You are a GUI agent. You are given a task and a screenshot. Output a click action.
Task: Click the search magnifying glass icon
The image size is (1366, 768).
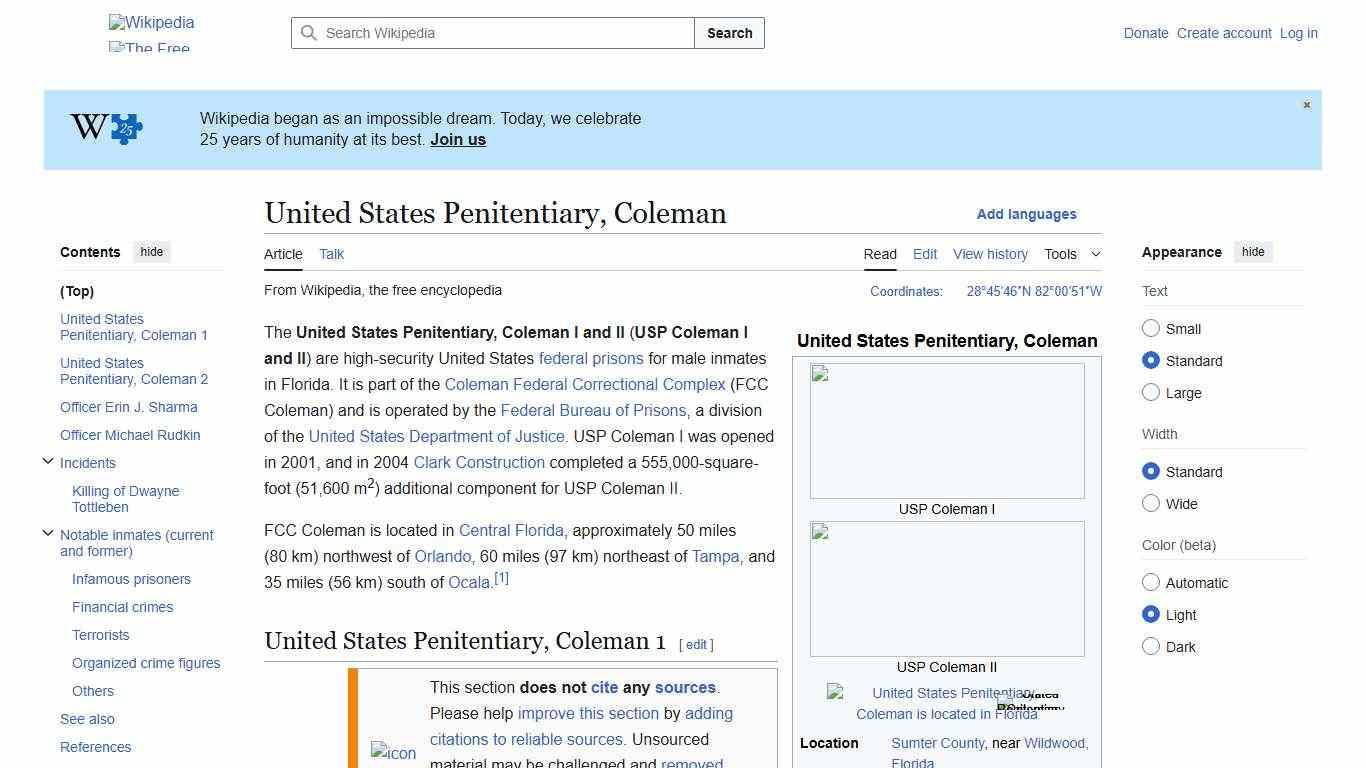click(x=310, y=33)
